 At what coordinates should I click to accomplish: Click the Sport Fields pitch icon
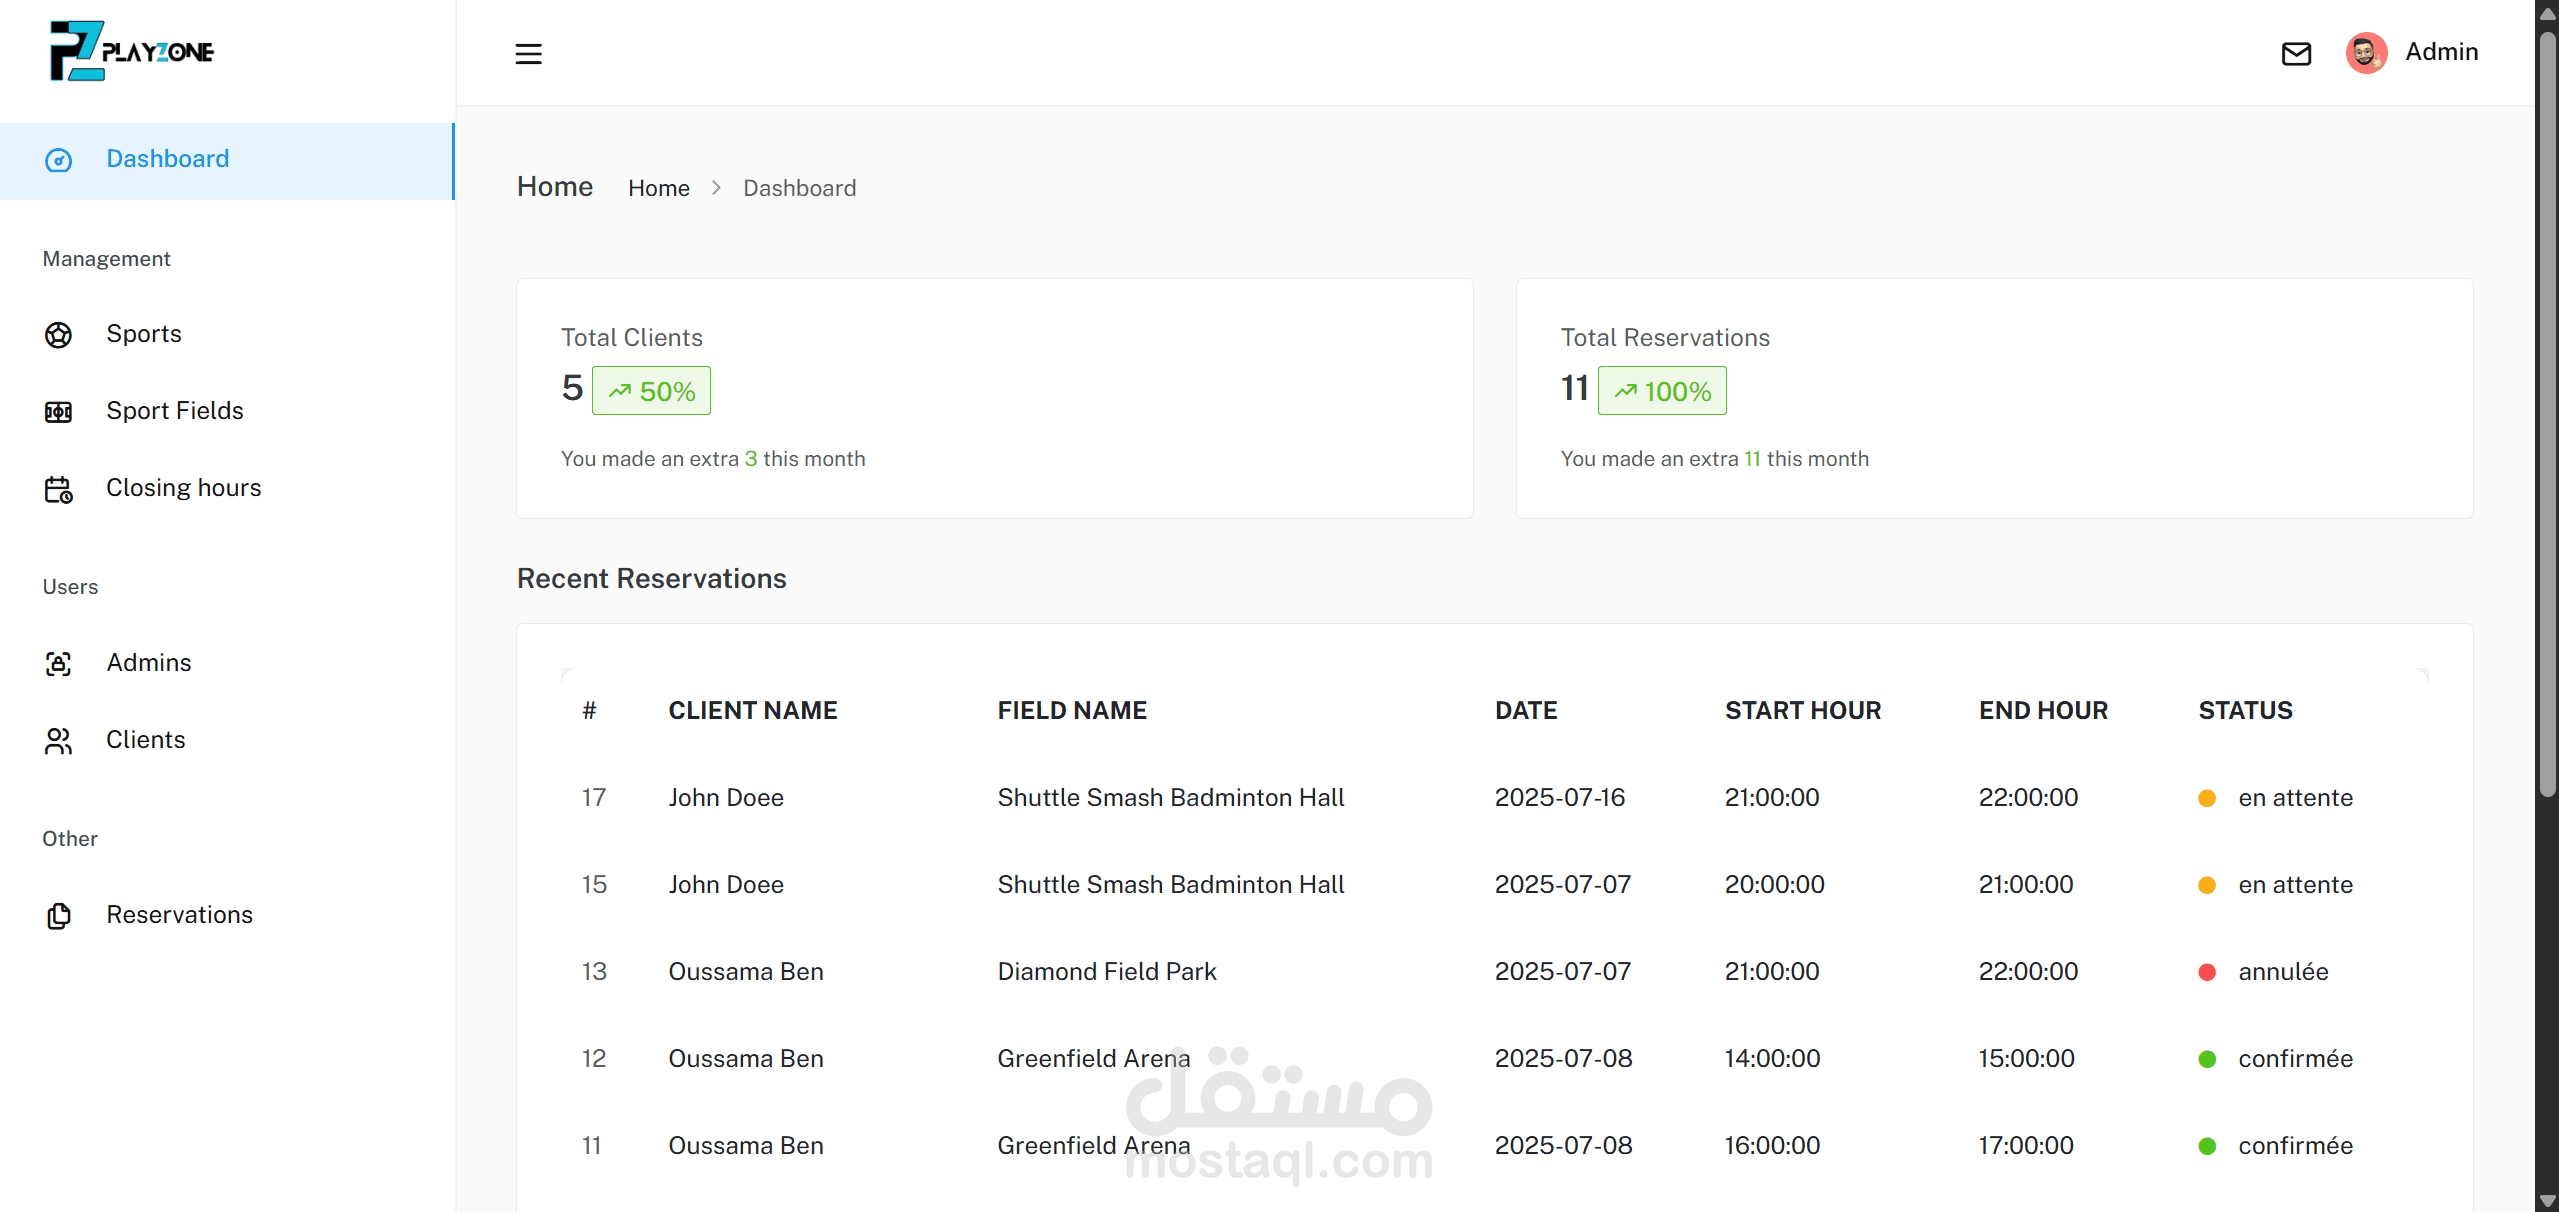59,412
